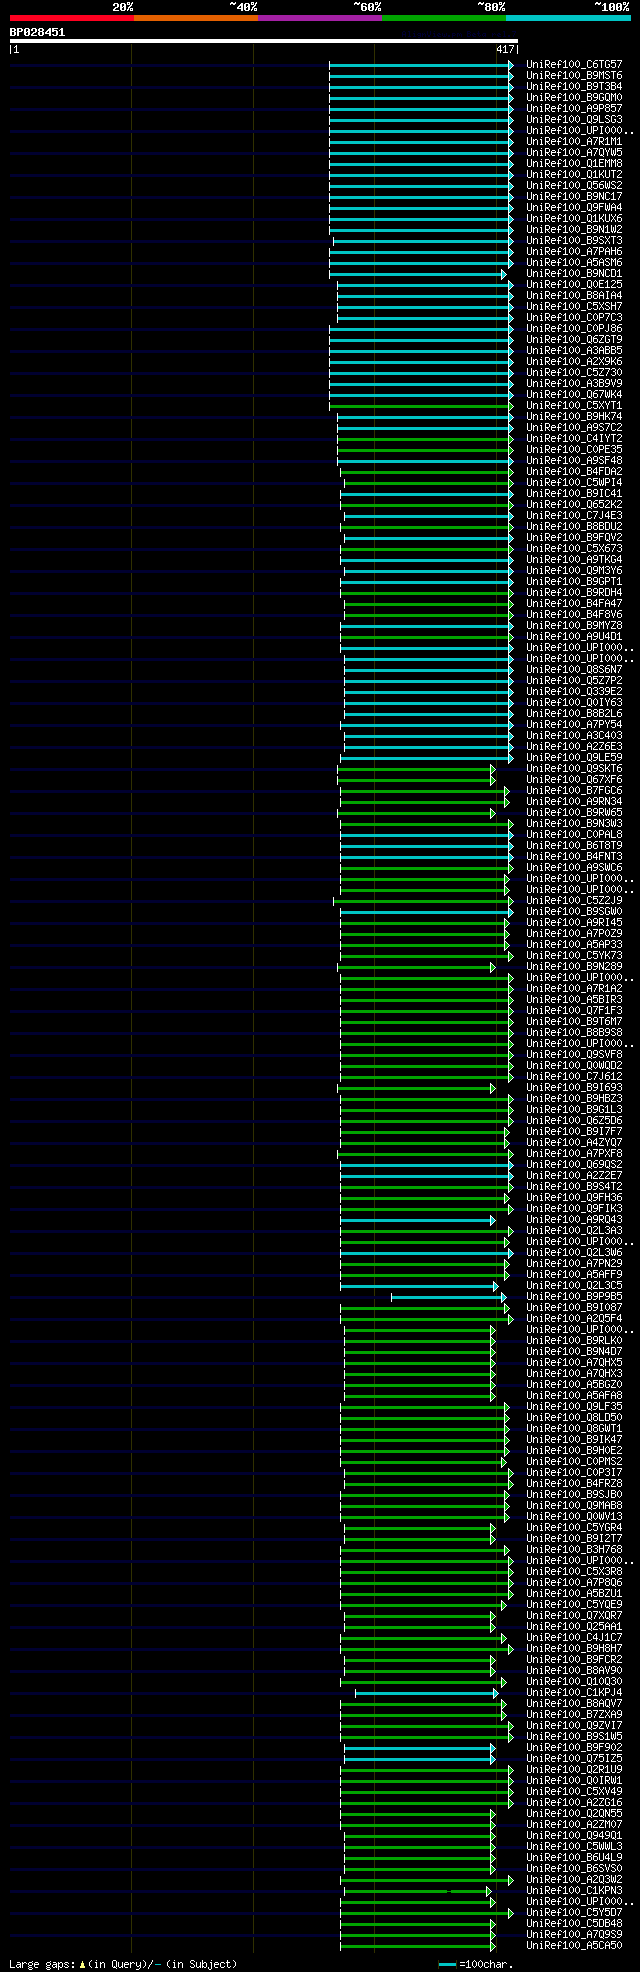Image resolution: width=640 pixels, height=1972 pixels.
Task: Click the green ~80% legend color segment
Action: [443, 18]
